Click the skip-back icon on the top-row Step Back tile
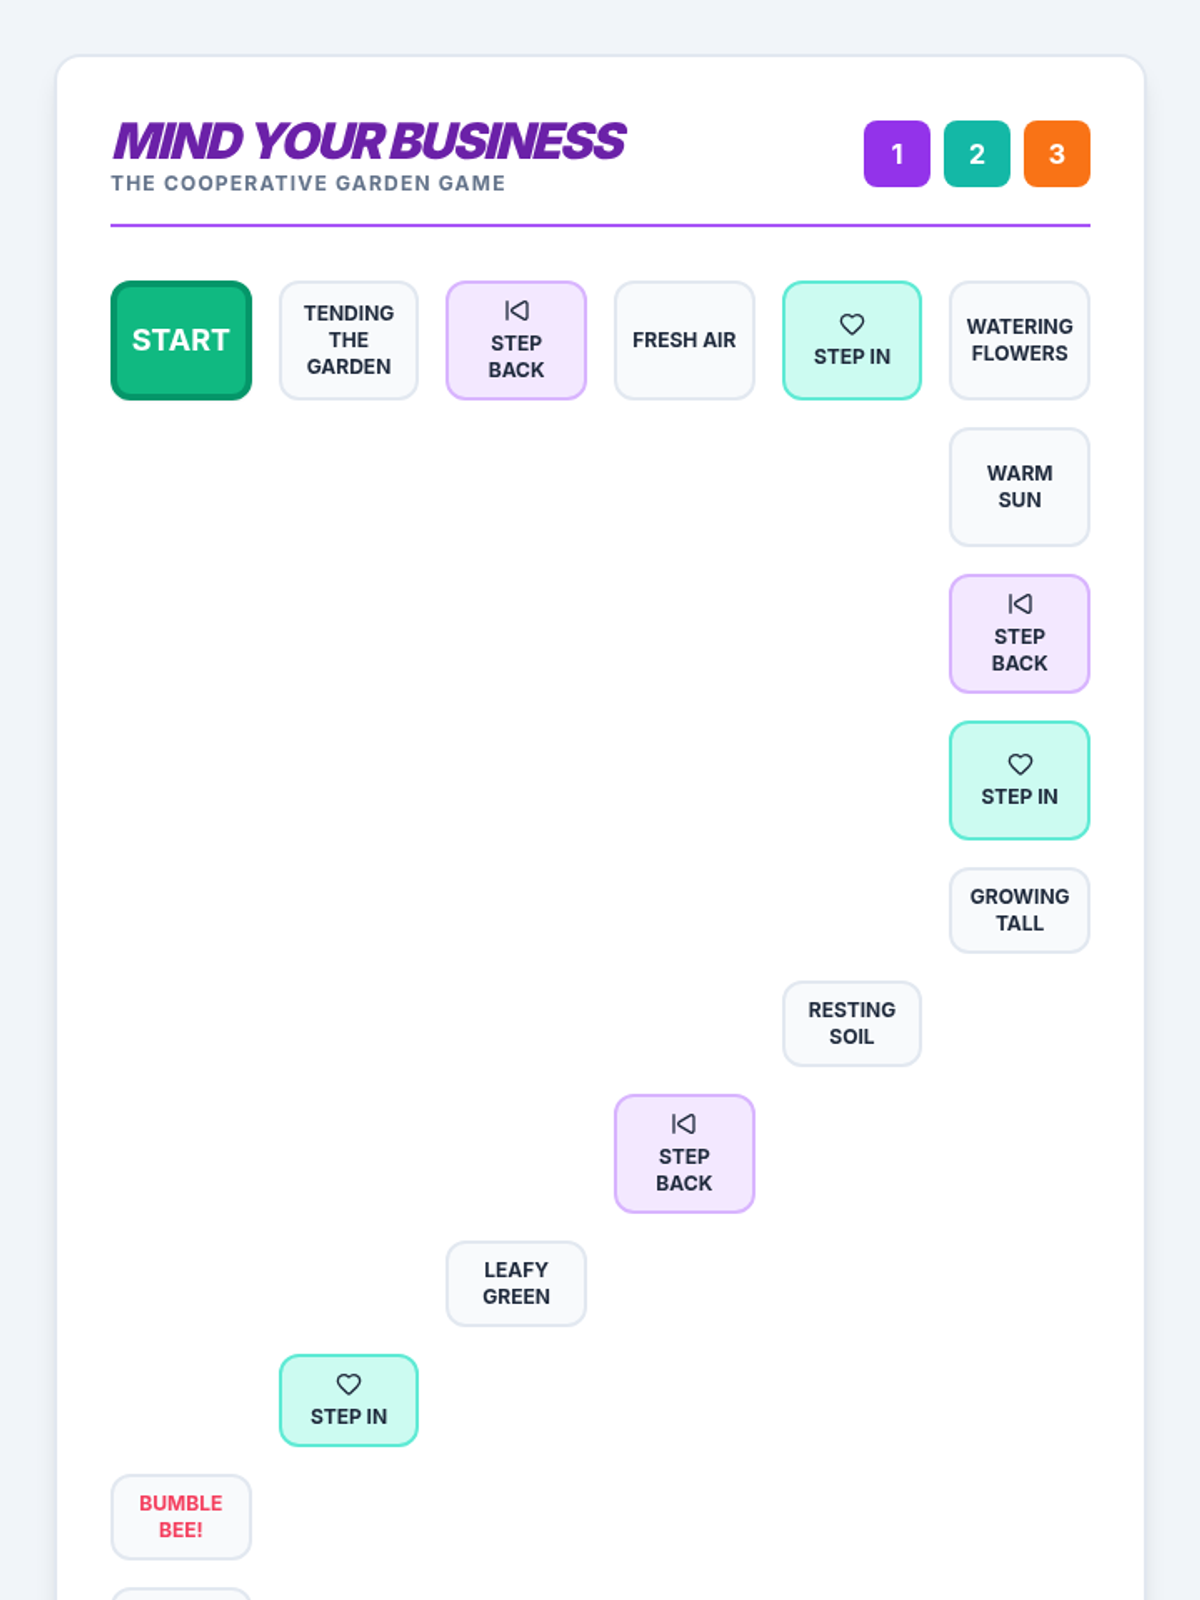 pos(516,311)
